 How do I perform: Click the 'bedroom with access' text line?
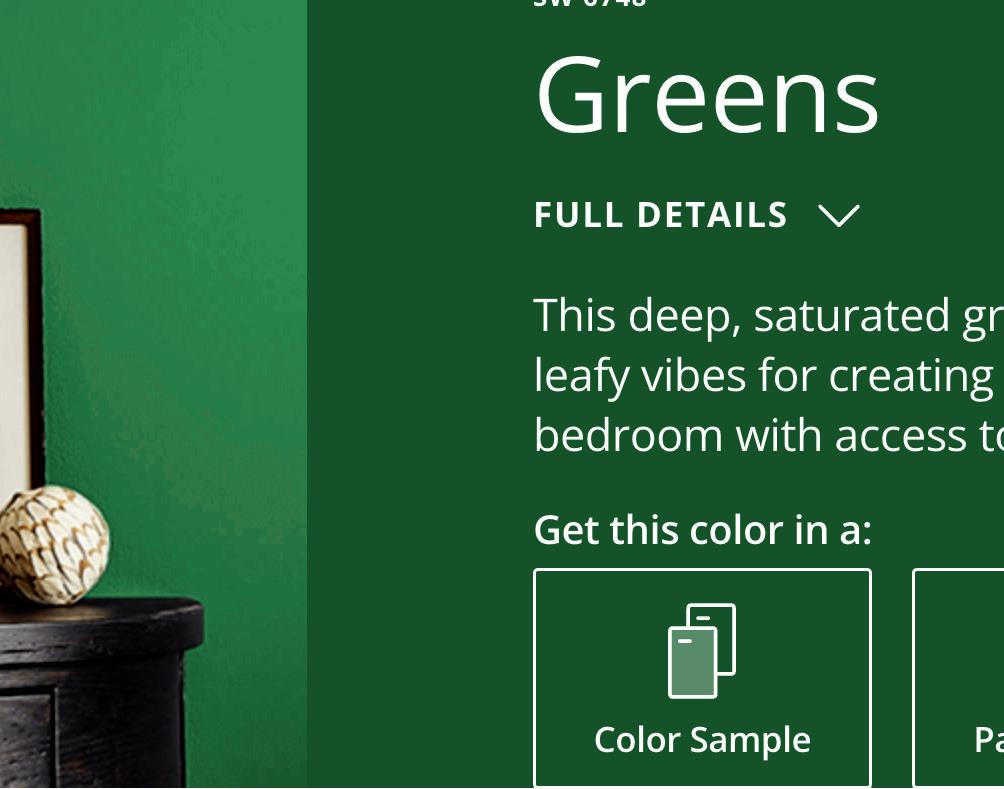tap(768, 435)
